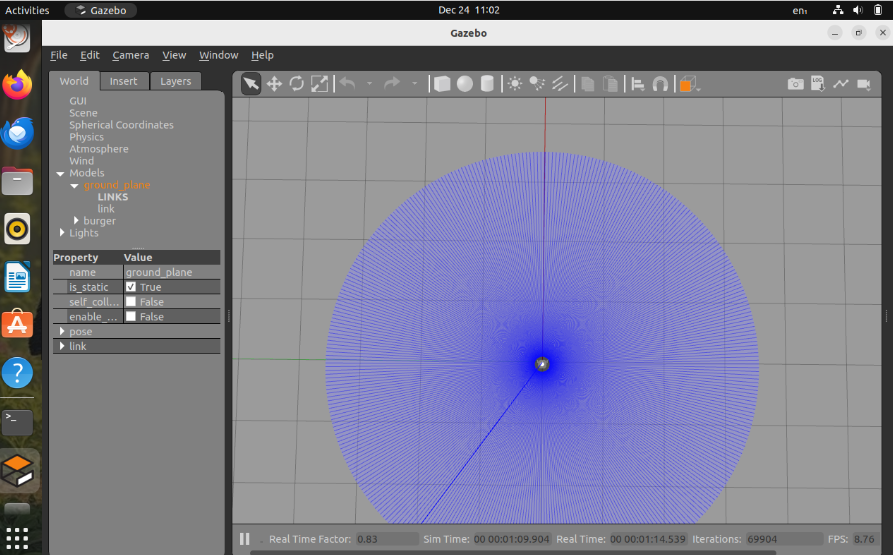Viewport: 893px width, 555px height.
Task: Select the link item under LINKS
Action: click(106, 208)
